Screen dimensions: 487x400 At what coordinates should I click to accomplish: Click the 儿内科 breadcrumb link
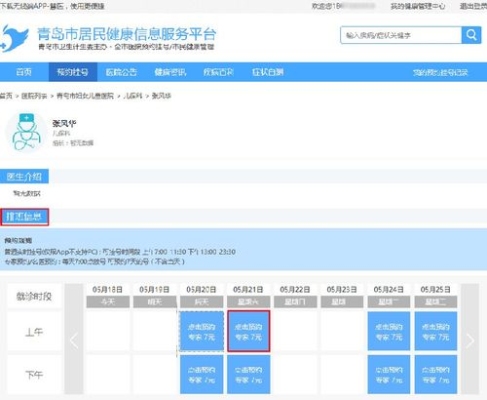click(x=133, y=96)
